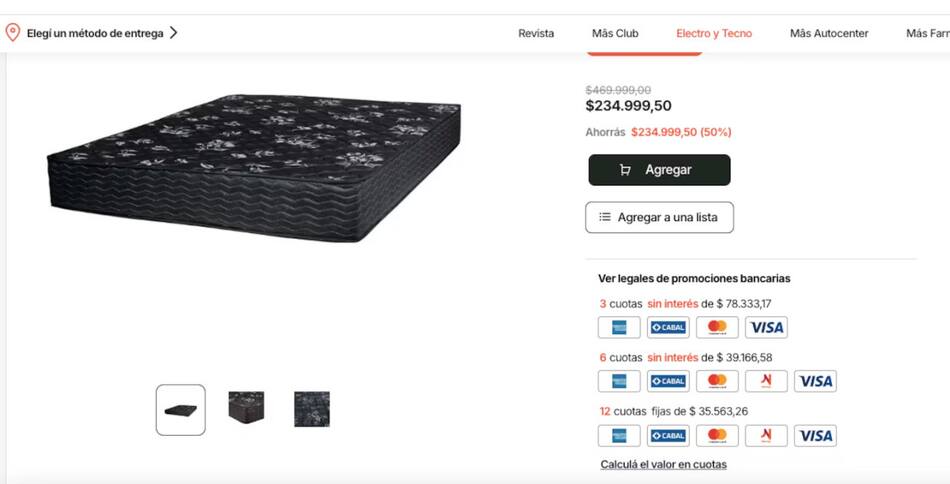Click Mastercard icon in 12 cuotas row

coord(717,435)
